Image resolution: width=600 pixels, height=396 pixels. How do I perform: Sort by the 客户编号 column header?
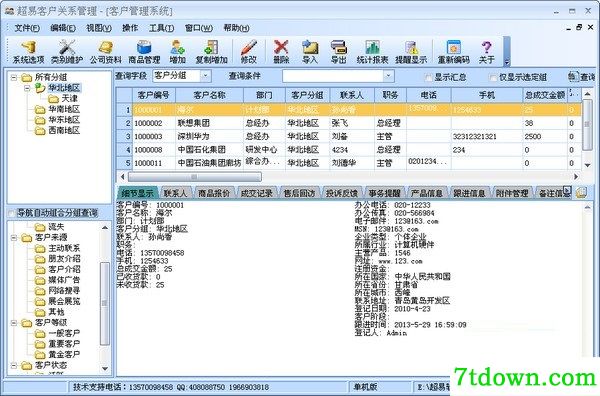153,95
